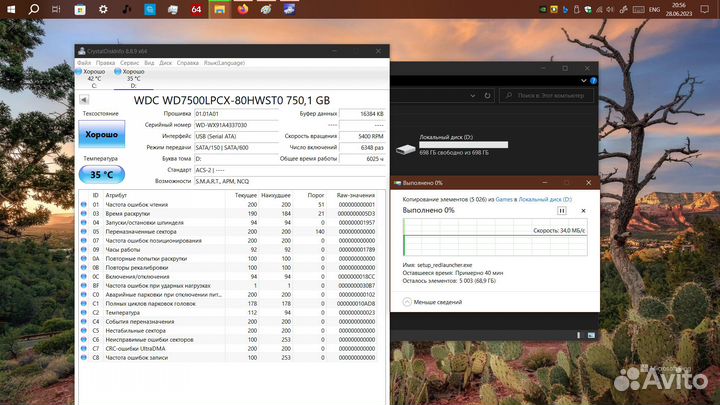Refresh the Explorer window

click(x=487, y=96)
